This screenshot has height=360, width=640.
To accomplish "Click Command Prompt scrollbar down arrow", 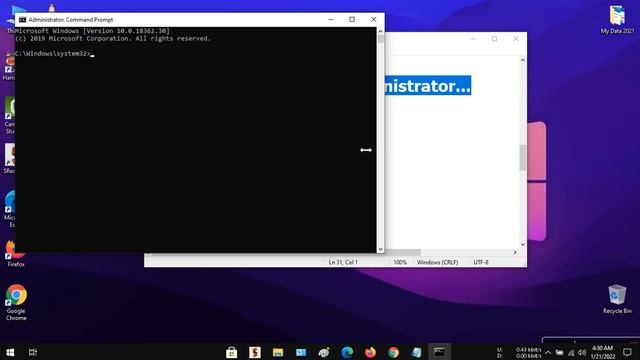I will (380, 249).
